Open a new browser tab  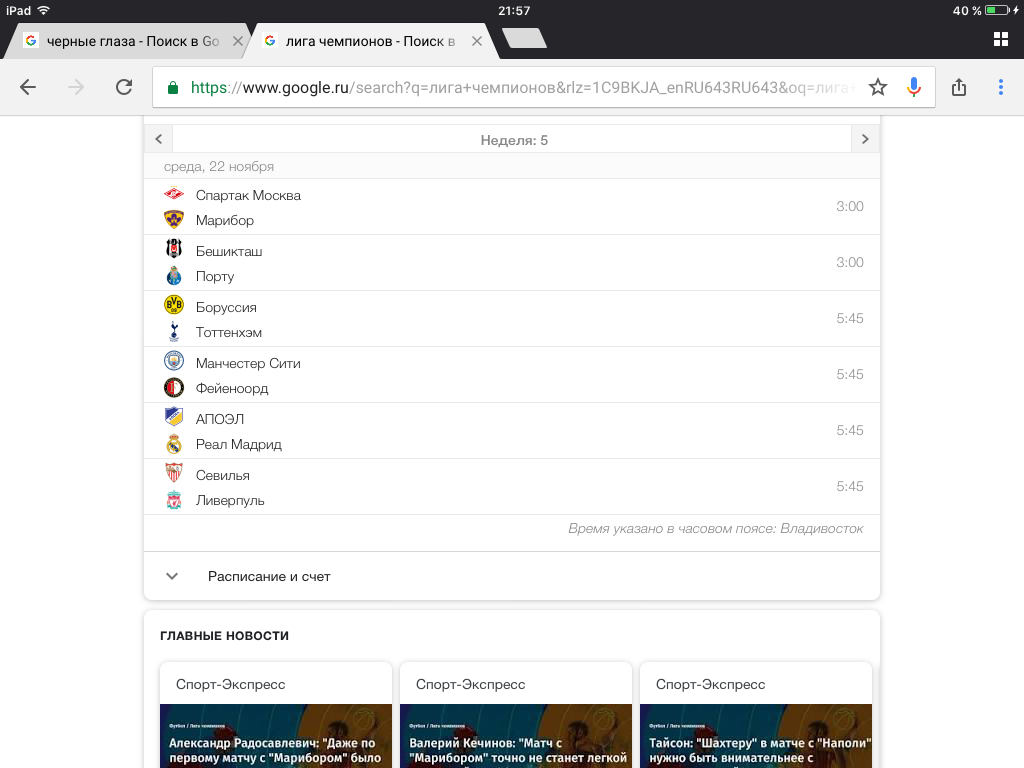pos(524,39)
